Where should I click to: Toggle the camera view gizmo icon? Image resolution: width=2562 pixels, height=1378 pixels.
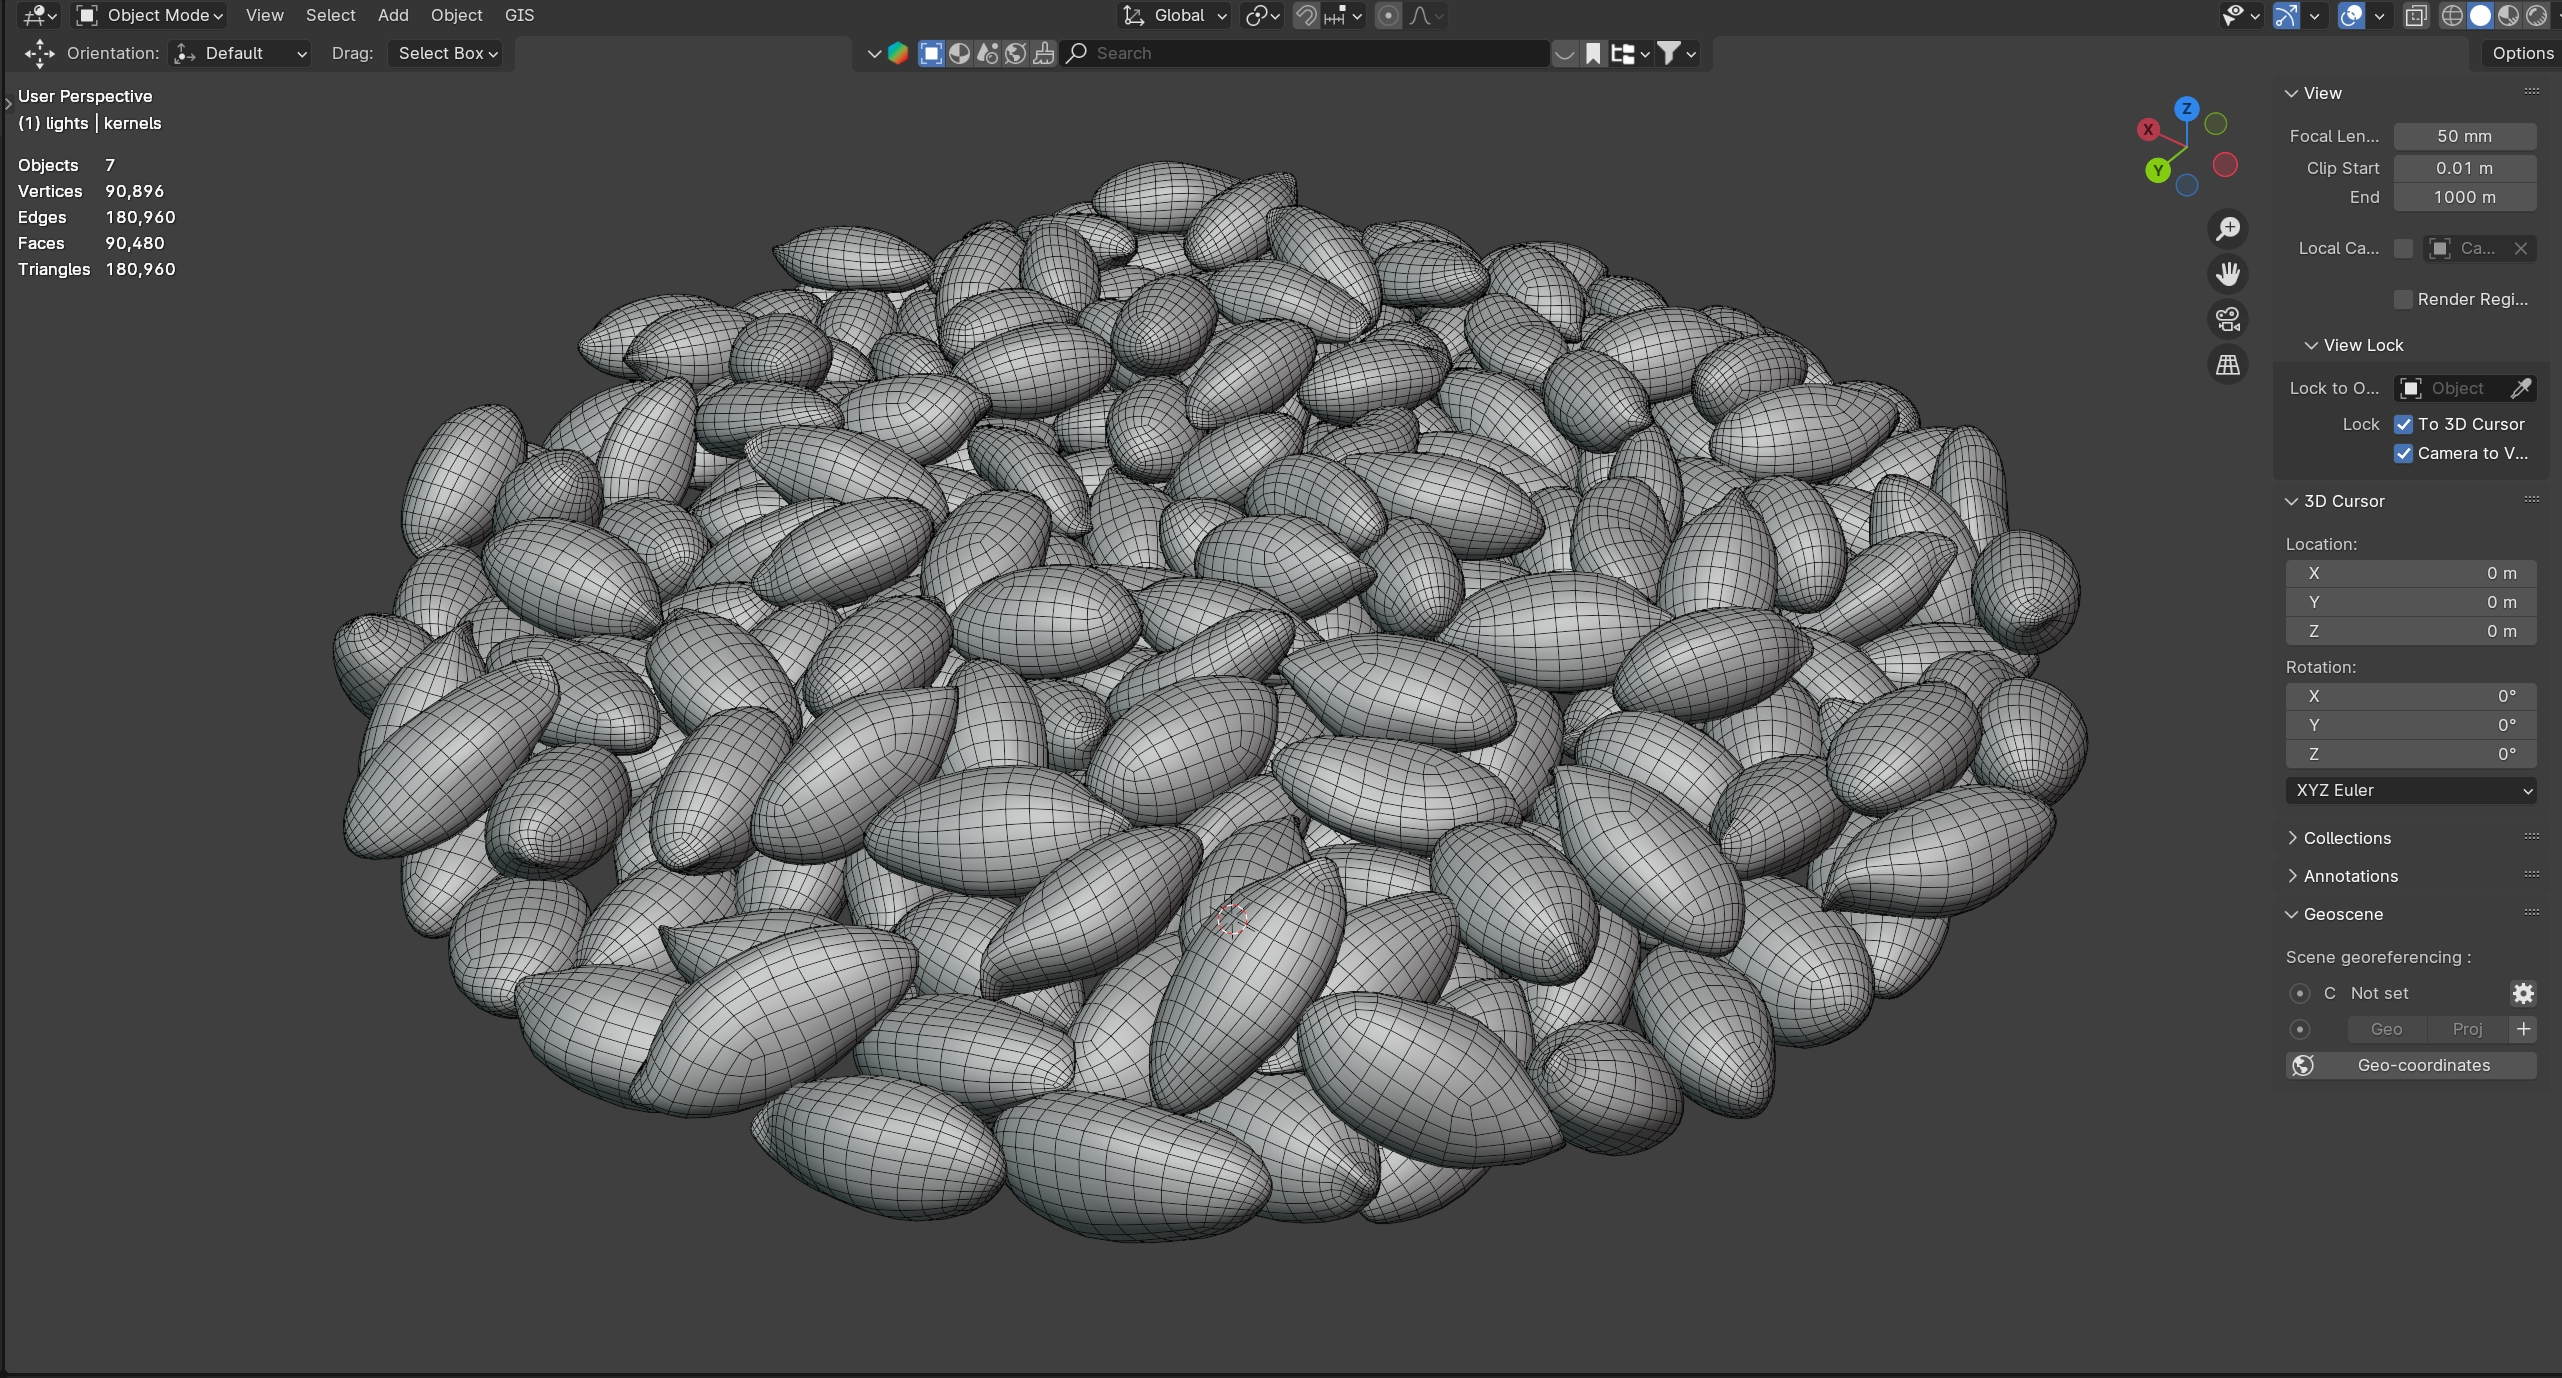pyautogui.click(x=2228, y=319)
